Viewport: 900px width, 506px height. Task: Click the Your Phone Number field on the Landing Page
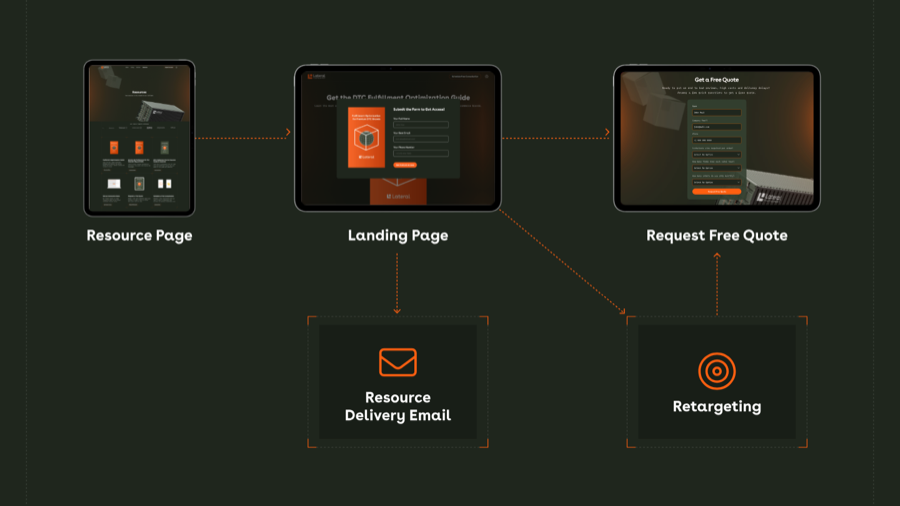(x=421, y=153)
